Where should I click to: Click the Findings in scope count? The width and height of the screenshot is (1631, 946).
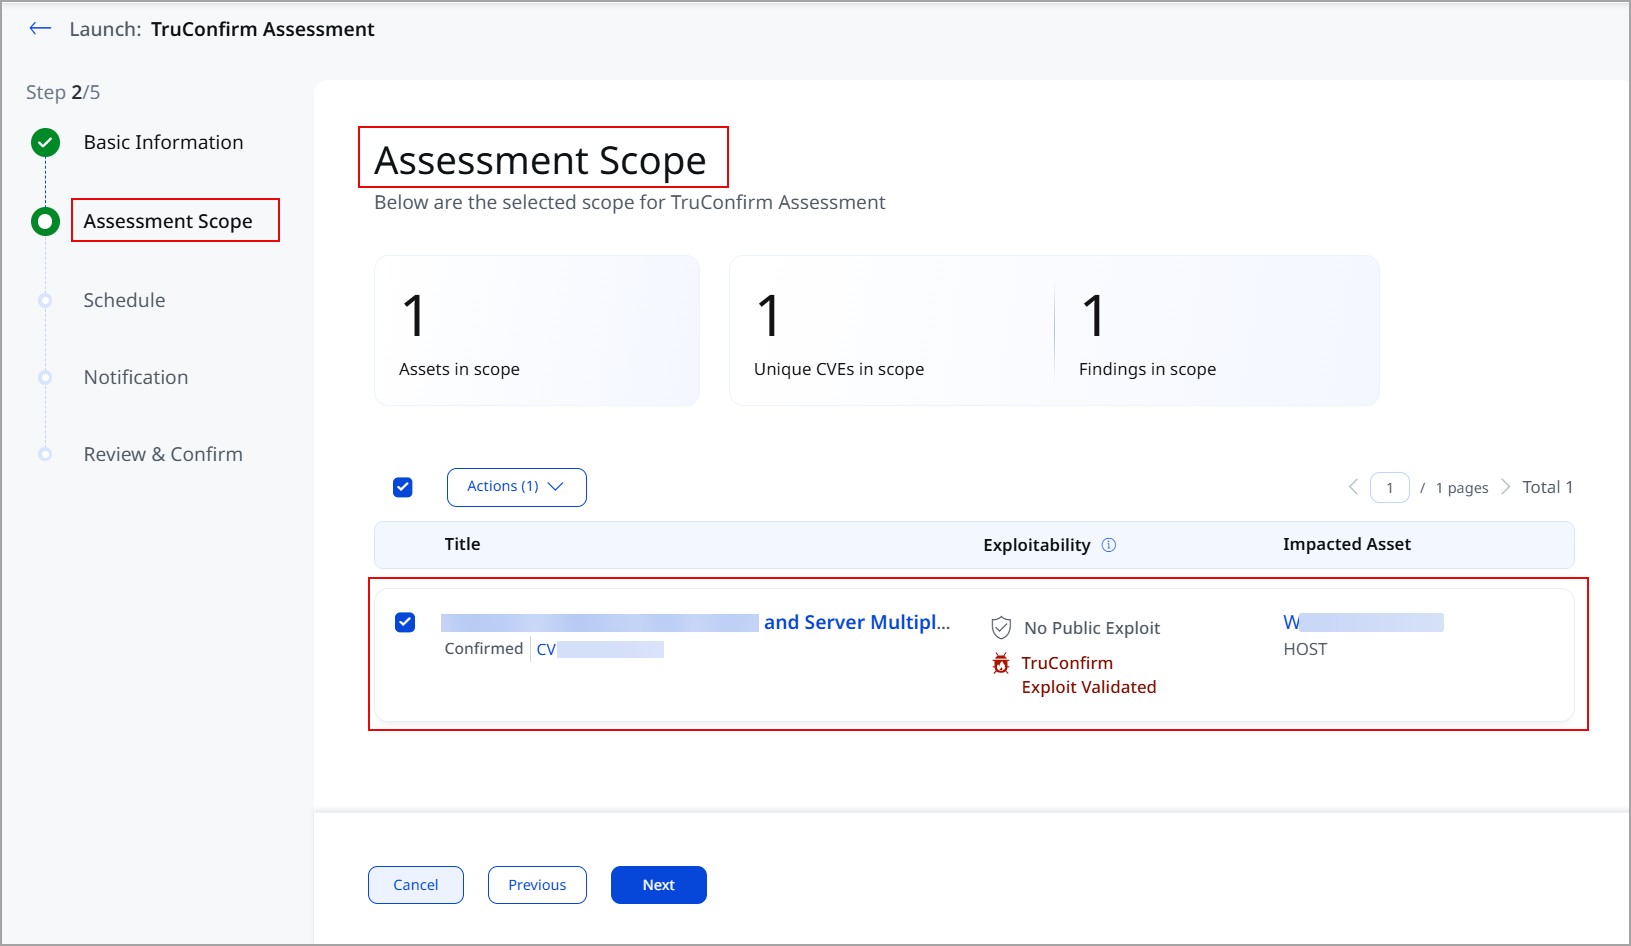[x=1094, y=315]
